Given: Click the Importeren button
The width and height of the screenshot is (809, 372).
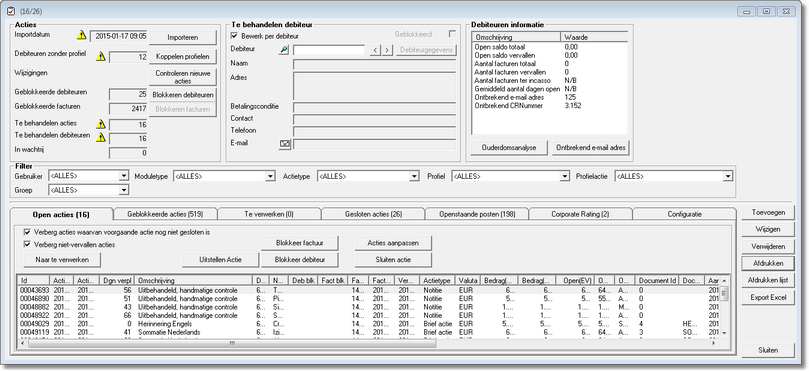Looking at the screenshot, I should [x=183, y=38].
